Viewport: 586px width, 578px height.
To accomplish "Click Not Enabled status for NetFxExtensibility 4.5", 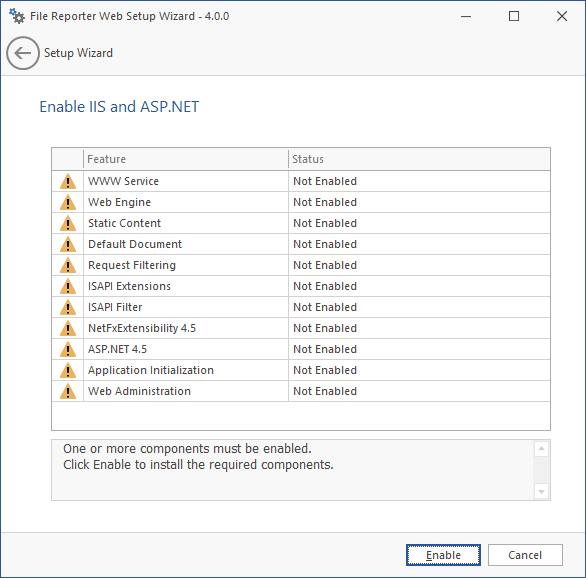I will 325,328.
